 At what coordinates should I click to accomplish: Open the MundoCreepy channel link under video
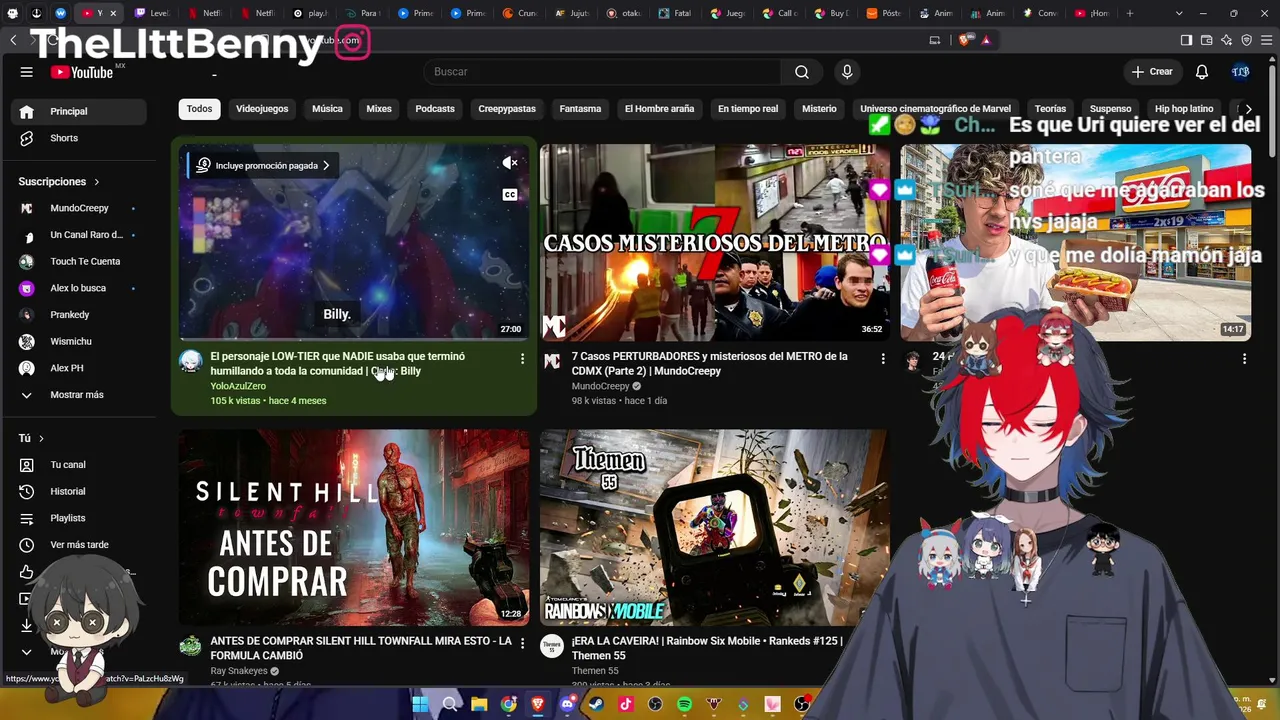click(x=600, y=386)
